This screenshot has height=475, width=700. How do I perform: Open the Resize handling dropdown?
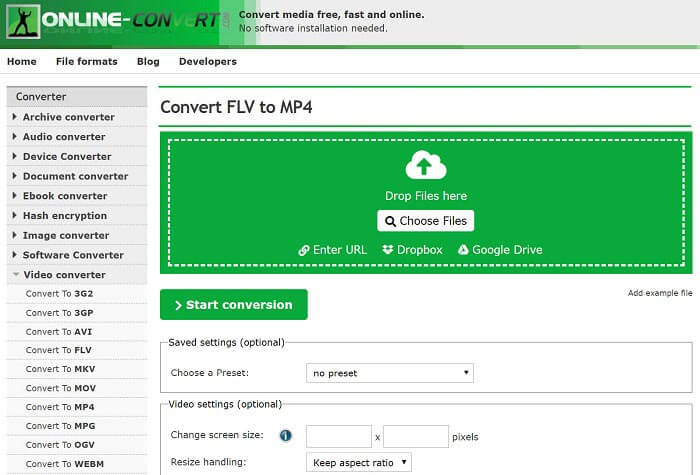(x=358, y=462)
